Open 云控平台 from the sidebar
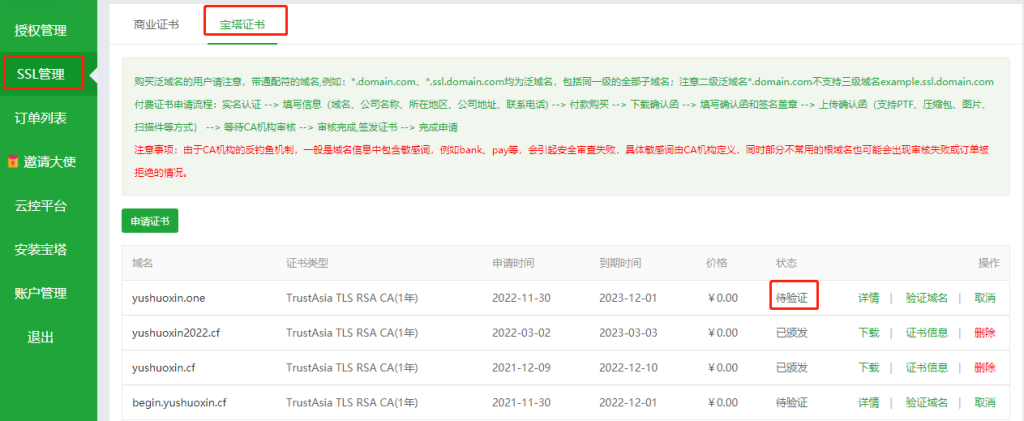This screenshot has width=1024, height=421. point(41,206)
